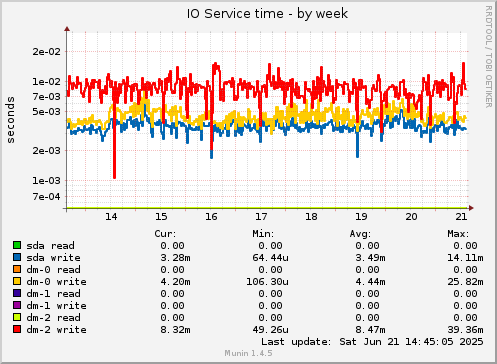
Task: Click dm-0 write maximum value 25.82m
Action: click(x=465, y=282)
